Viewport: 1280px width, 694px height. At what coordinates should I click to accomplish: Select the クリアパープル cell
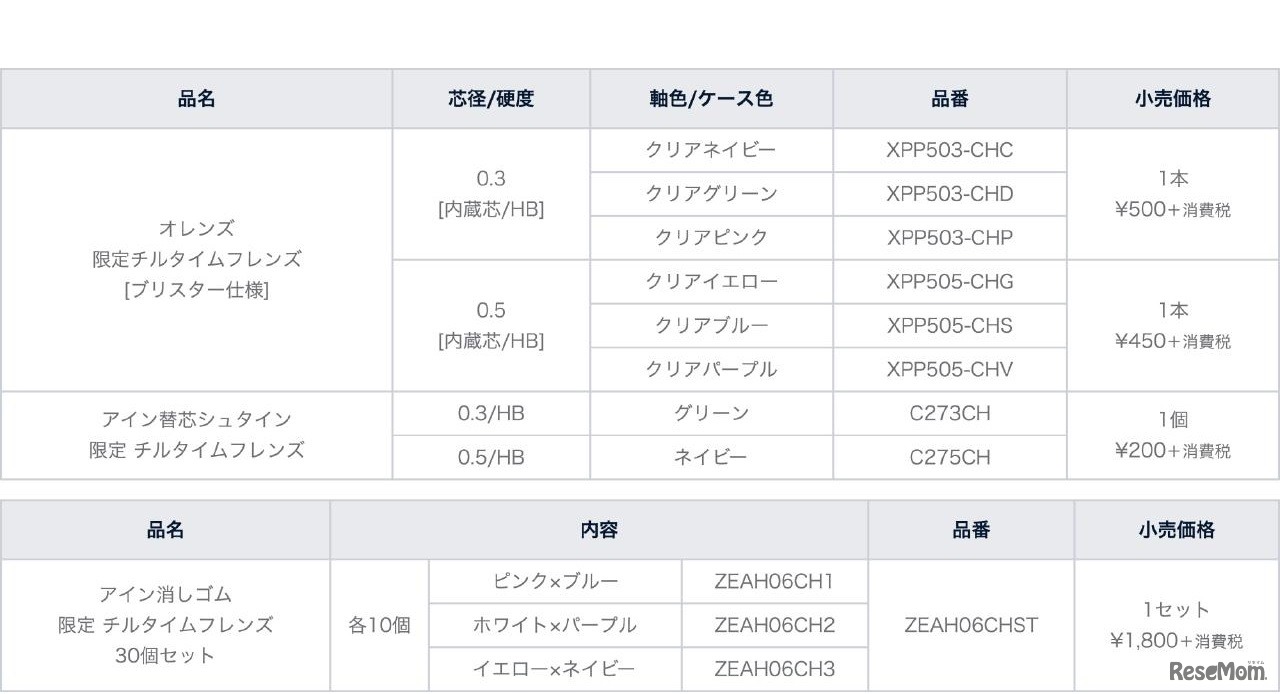tap(711, 369)
